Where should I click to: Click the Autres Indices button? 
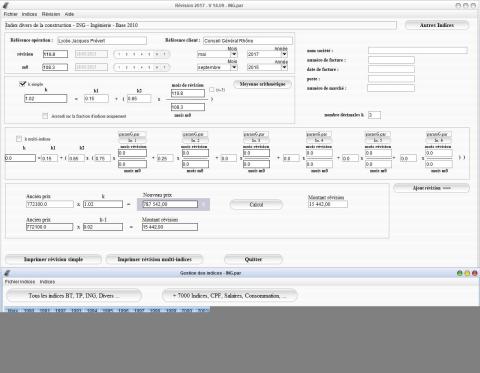coord(437,25)
